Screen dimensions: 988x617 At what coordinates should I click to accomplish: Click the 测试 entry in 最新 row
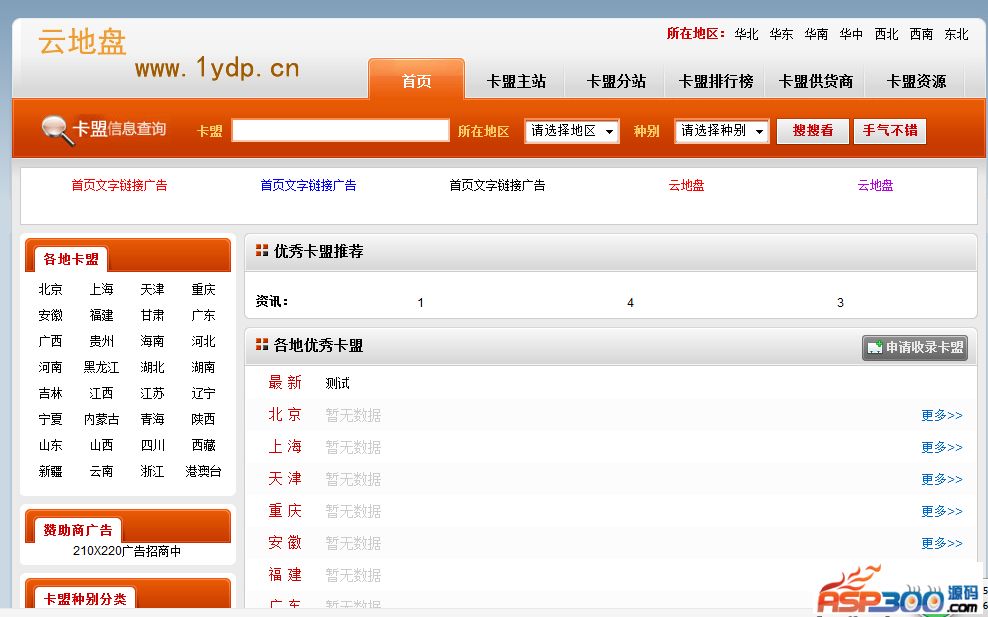click(337, 383)
